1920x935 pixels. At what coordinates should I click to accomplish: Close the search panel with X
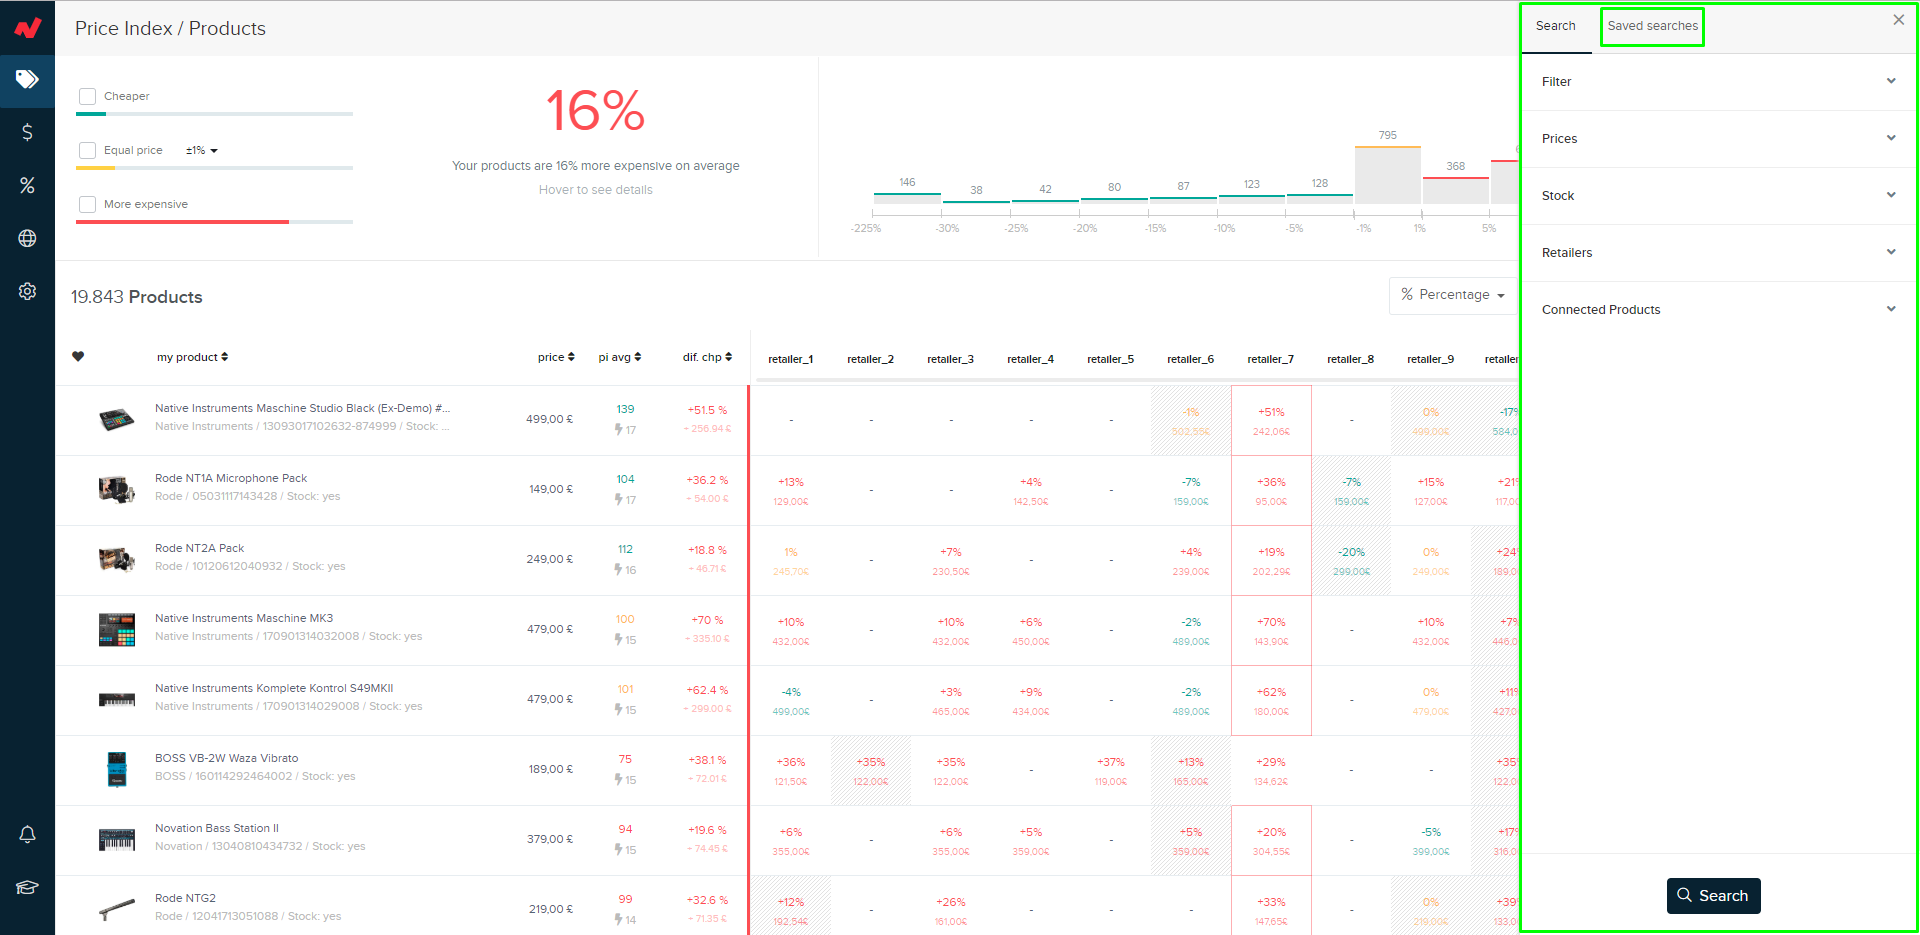1898,20
